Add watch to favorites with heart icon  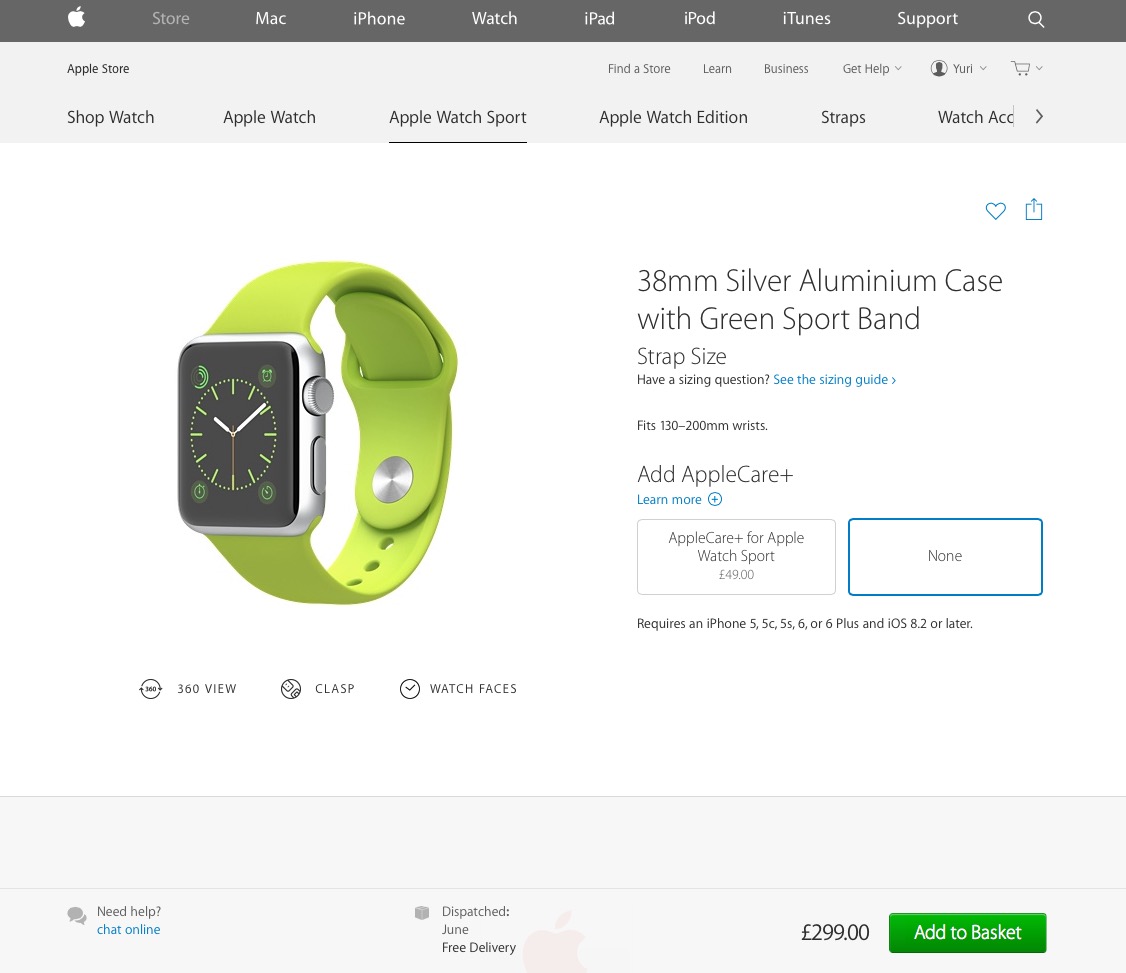click(x=995, y=211)
